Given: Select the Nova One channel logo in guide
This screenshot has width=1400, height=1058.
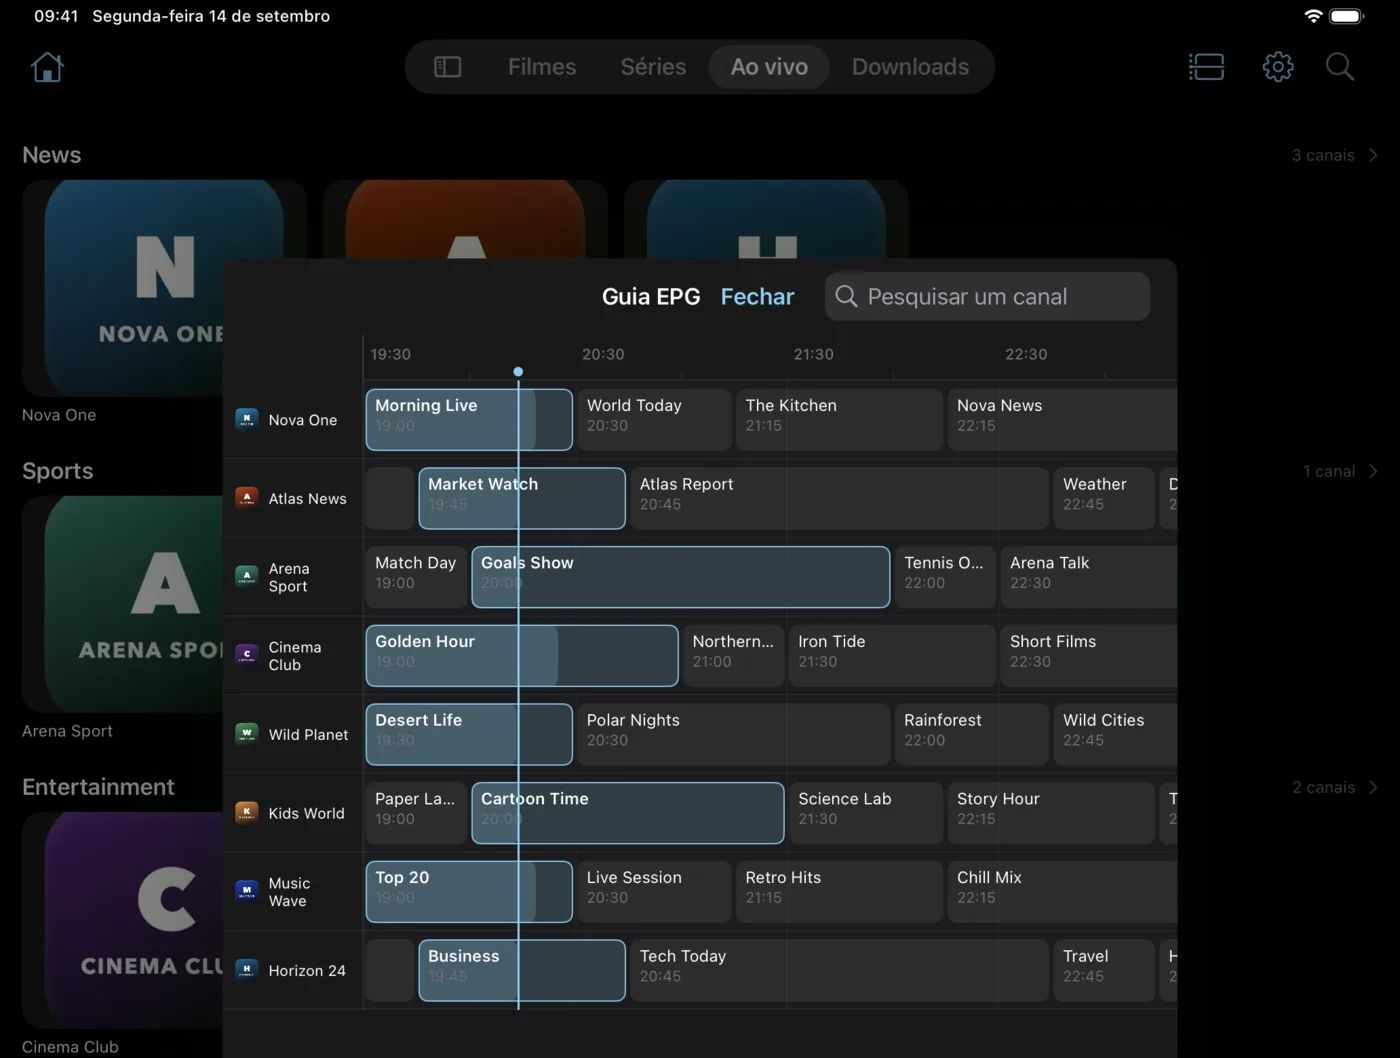Looking at the screenshot, I should point(246,419).
